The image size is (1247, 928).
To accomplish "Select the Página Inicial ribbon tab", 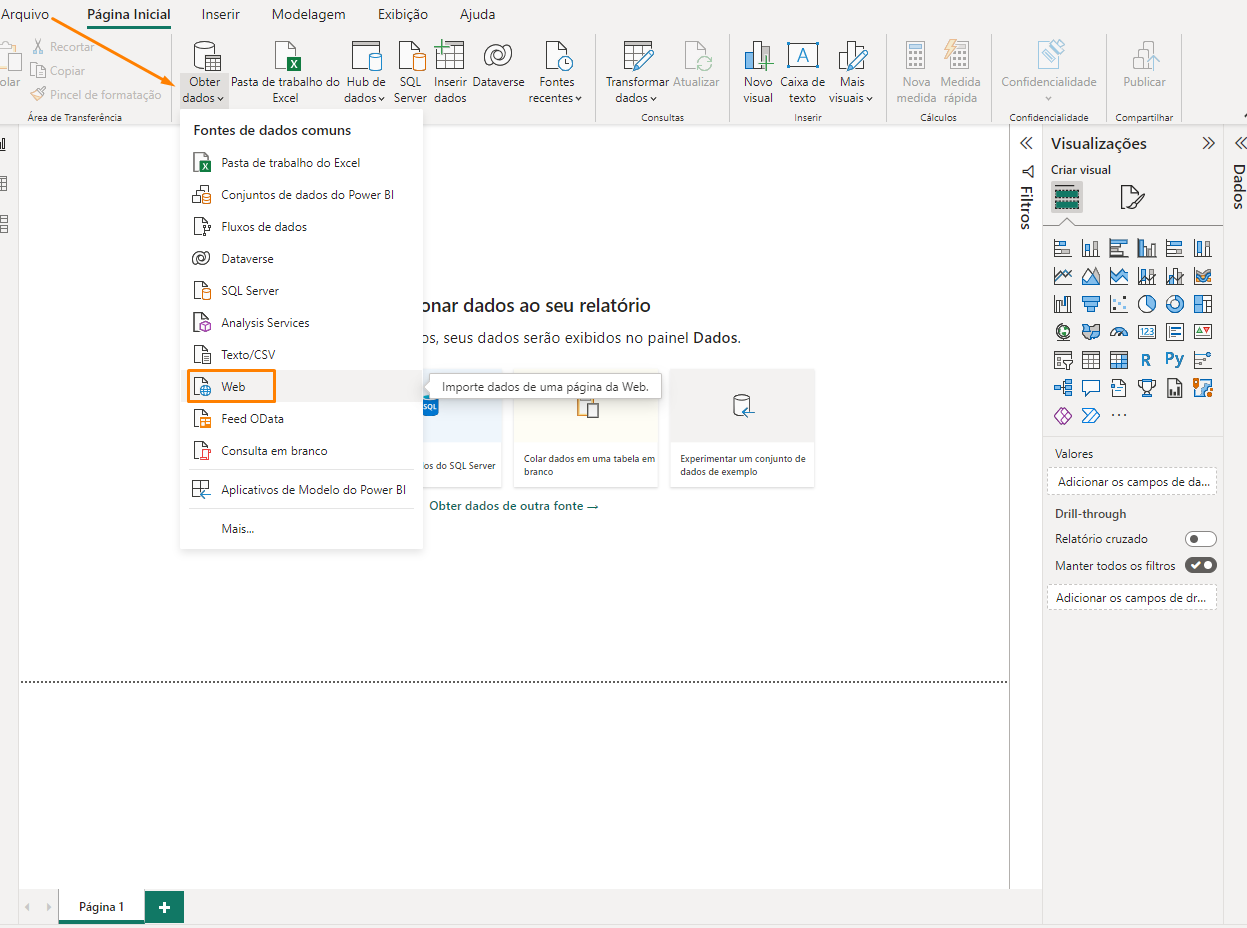I will click(x=129, y=14).
